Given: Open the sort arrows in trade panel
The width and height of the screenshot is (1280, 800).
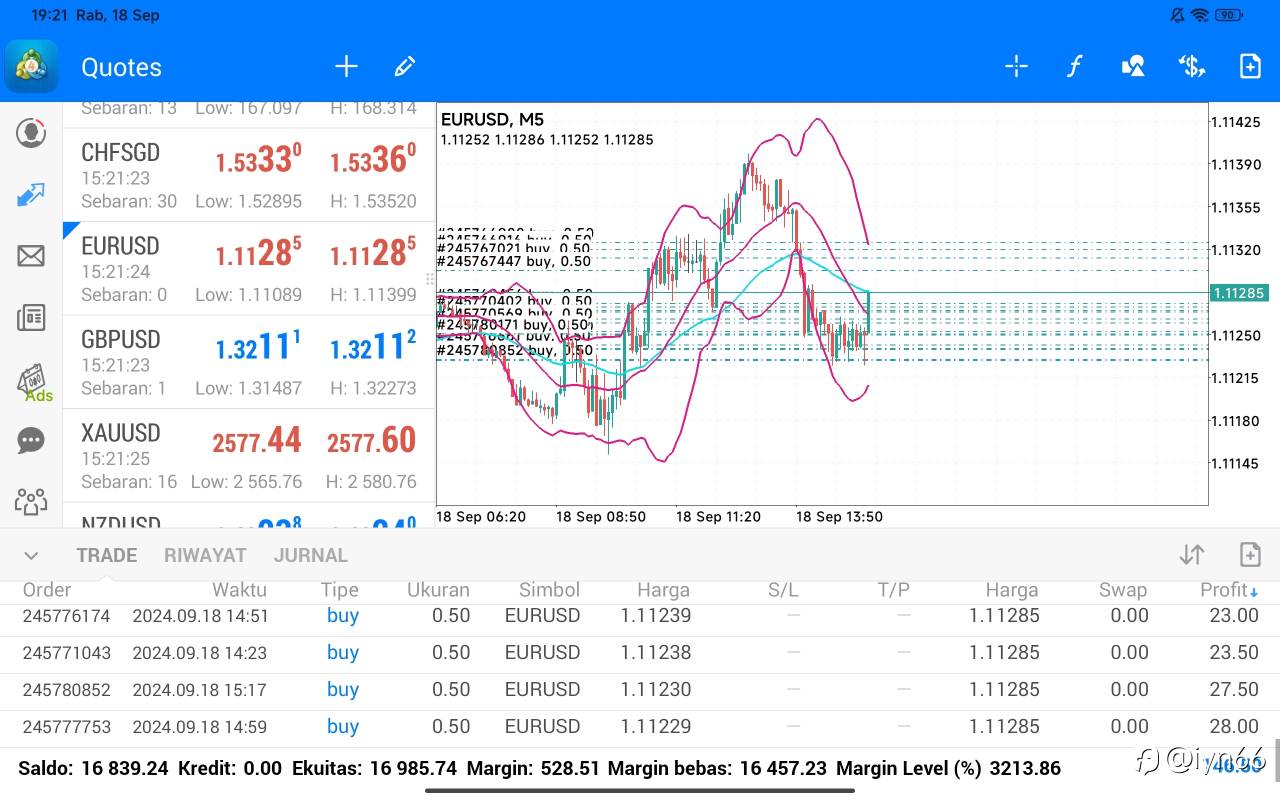Looking at the screenshot, I should 1191,555.
